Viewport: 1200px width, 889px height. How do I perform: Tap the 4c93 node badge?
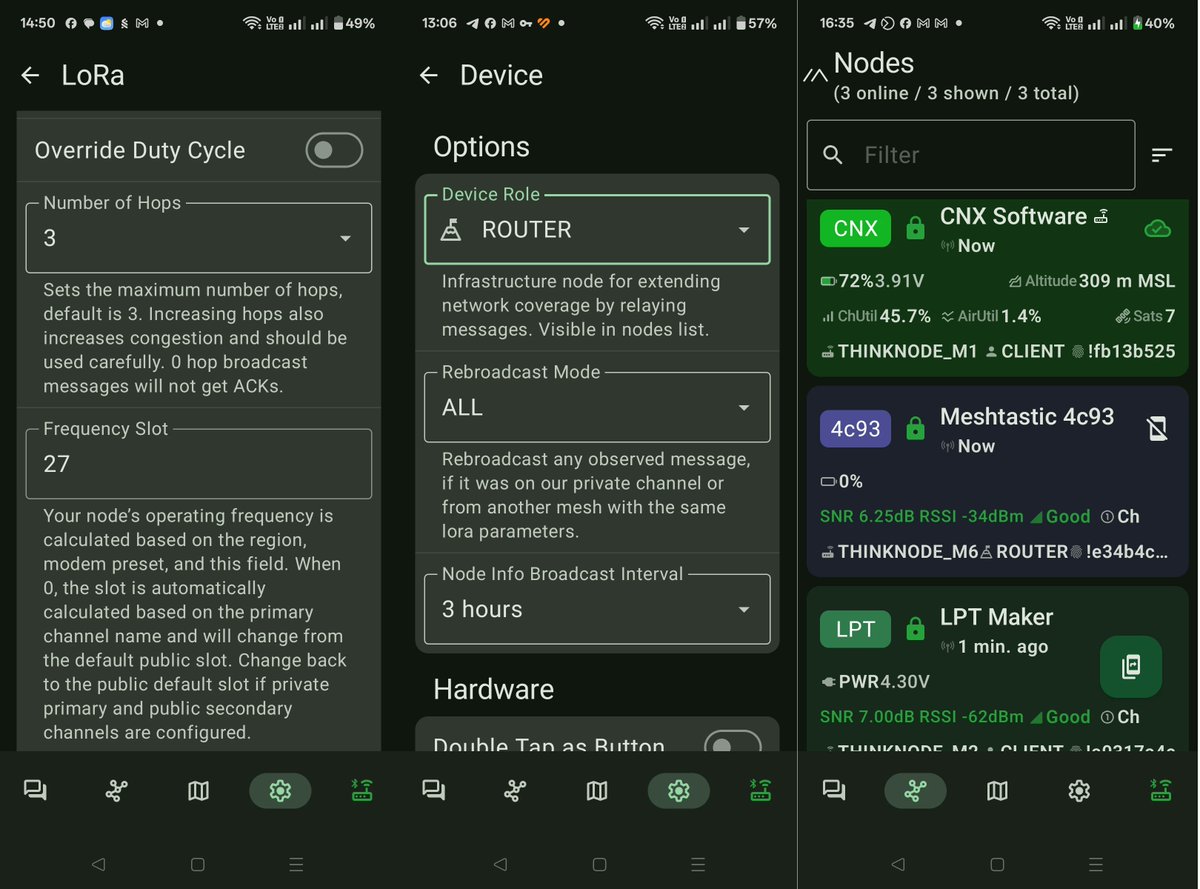pos(855,429)
